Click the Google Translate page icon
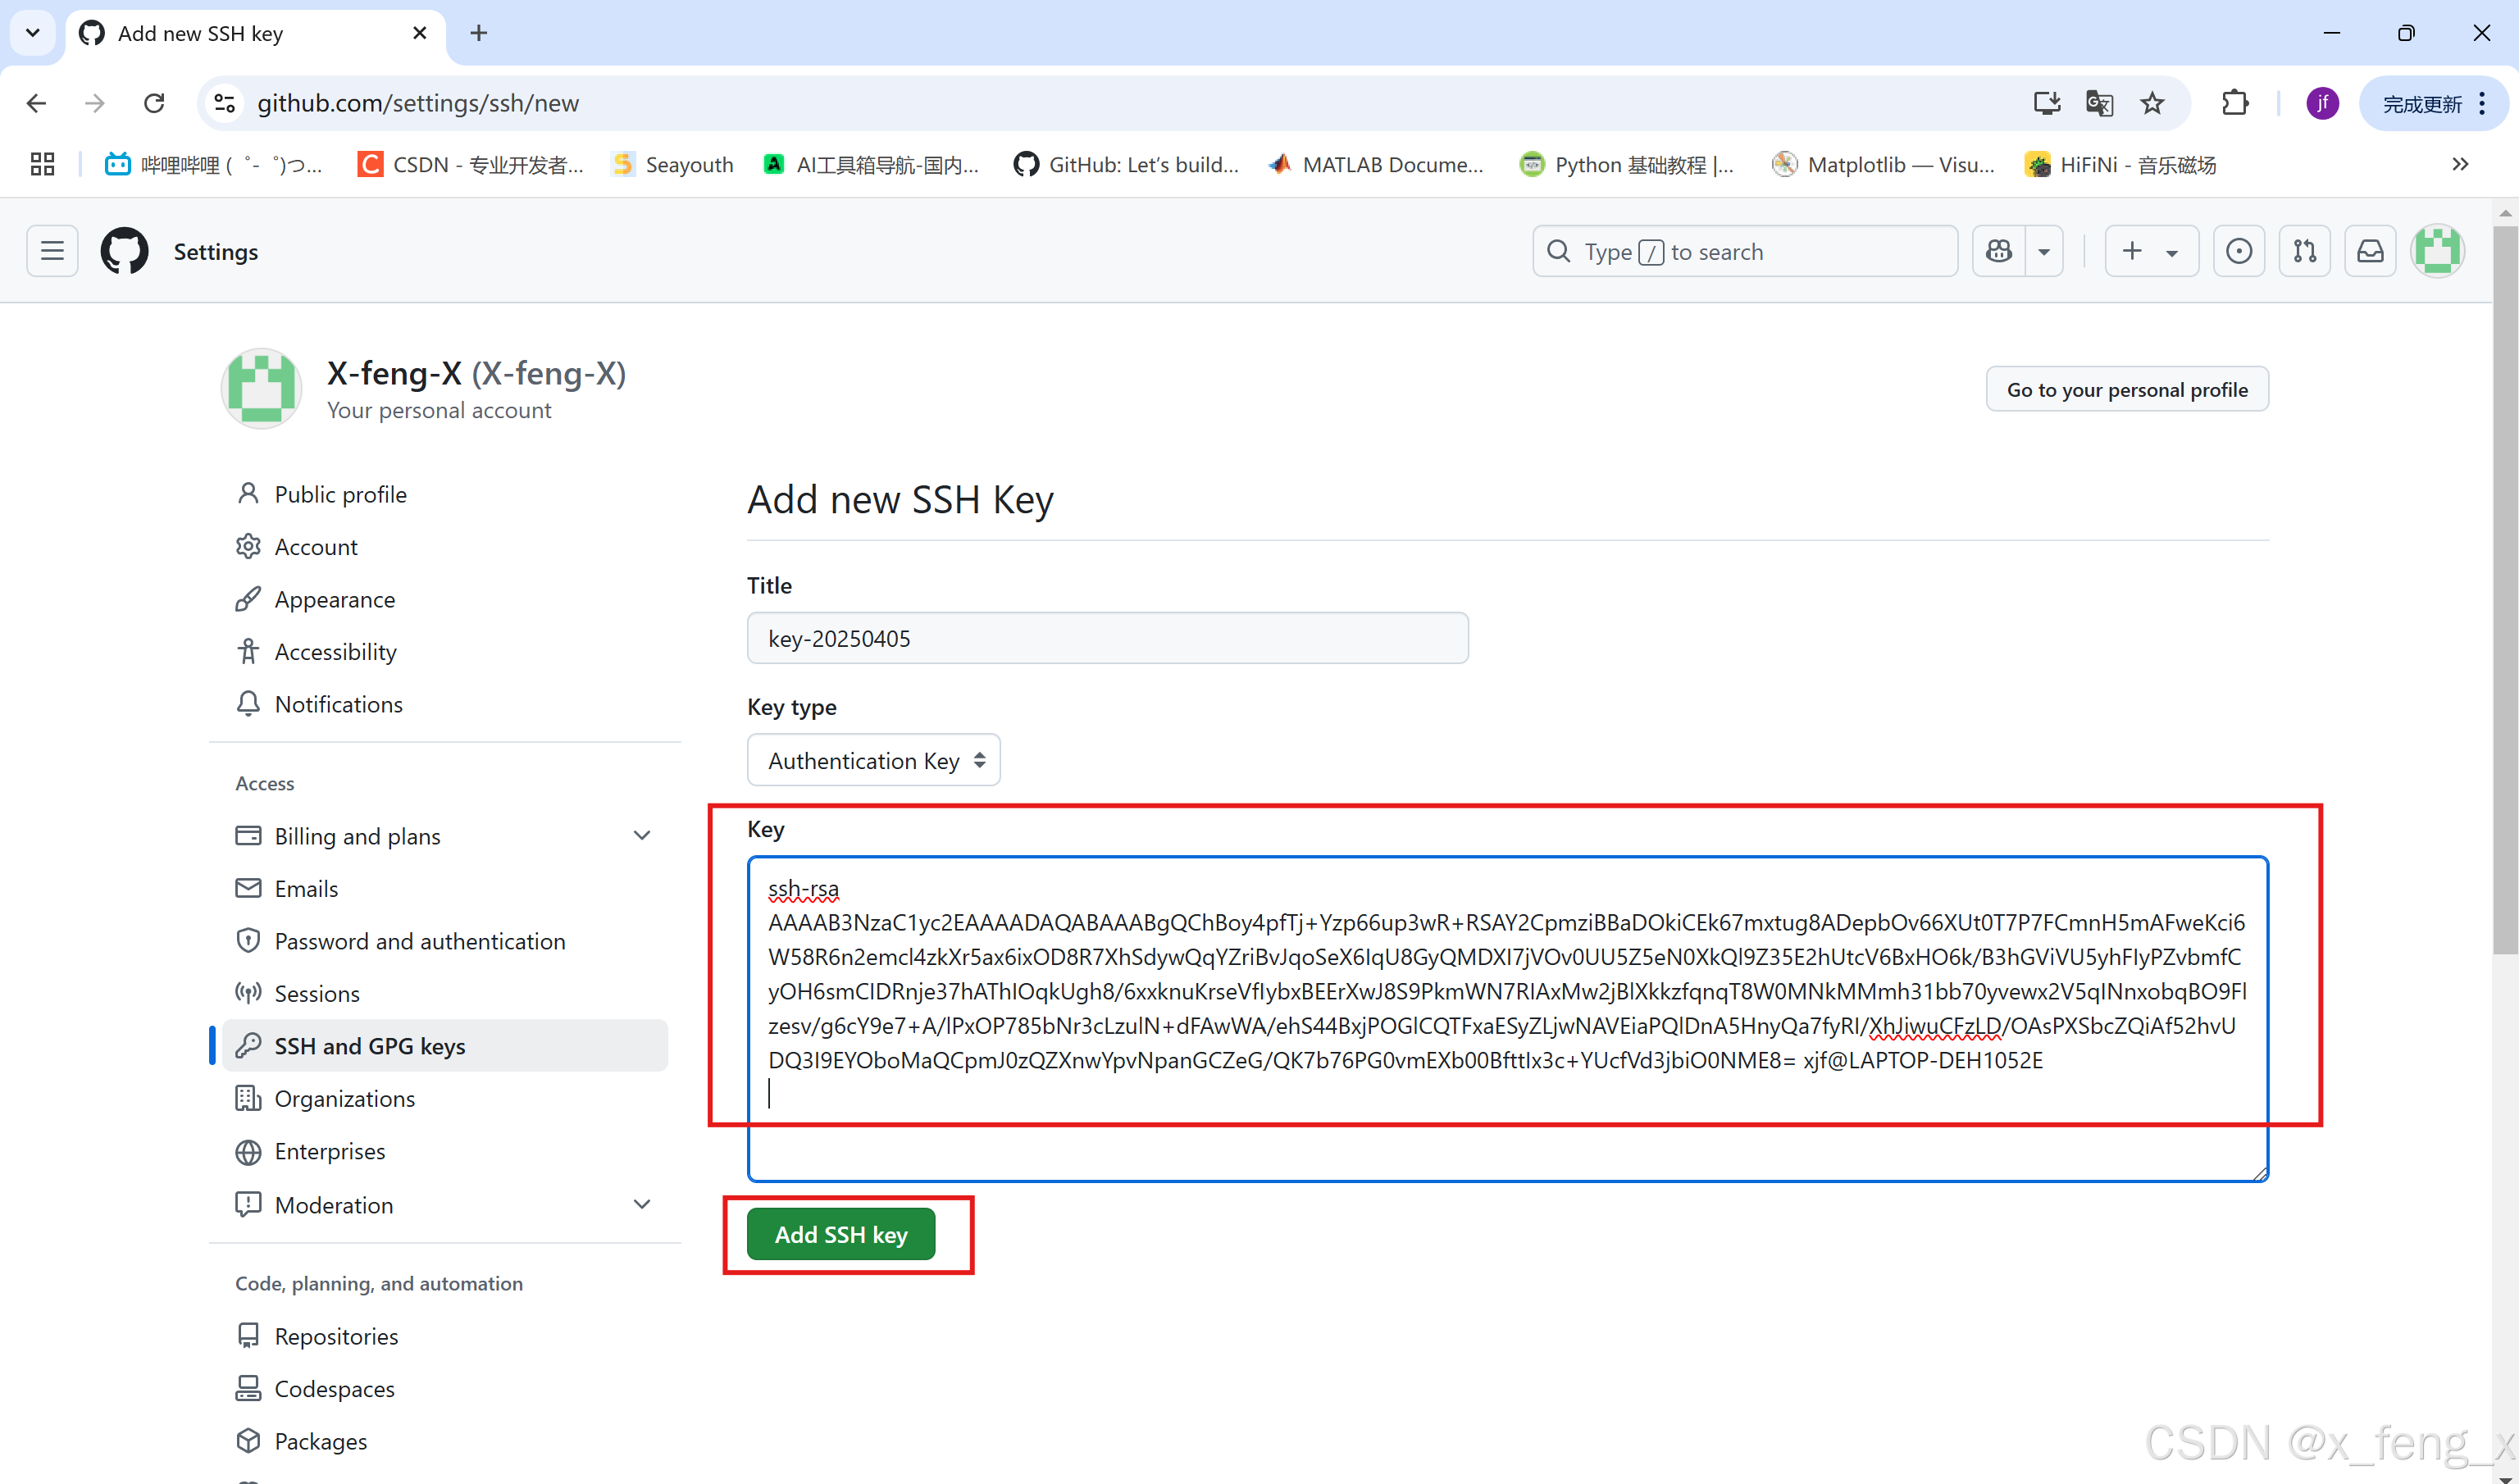Viewport: 2519px width, 1484px height. [2099, 103]
